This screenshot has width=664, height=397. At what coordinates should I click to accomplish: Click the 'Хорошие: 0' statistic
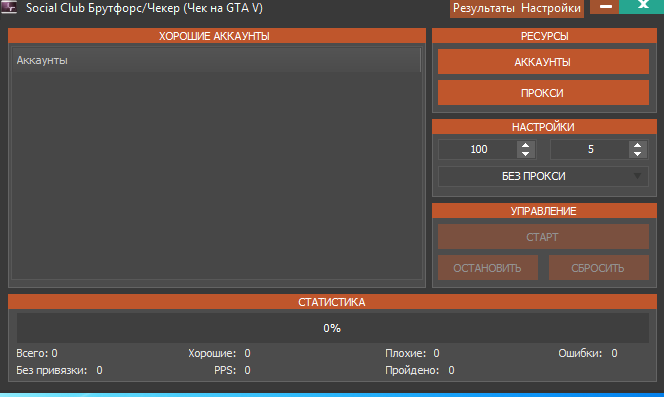tap(219, 353)
